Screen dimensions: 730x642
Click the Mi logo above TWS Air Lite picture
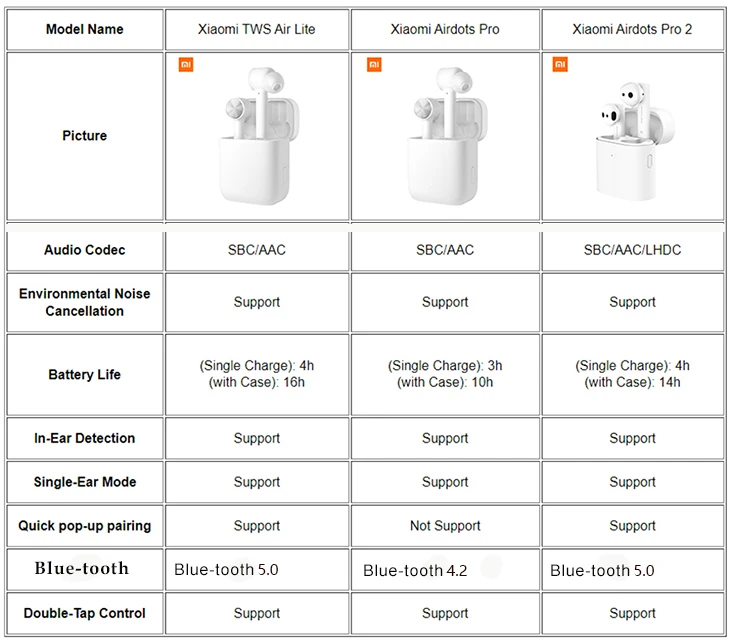point(186,65)
